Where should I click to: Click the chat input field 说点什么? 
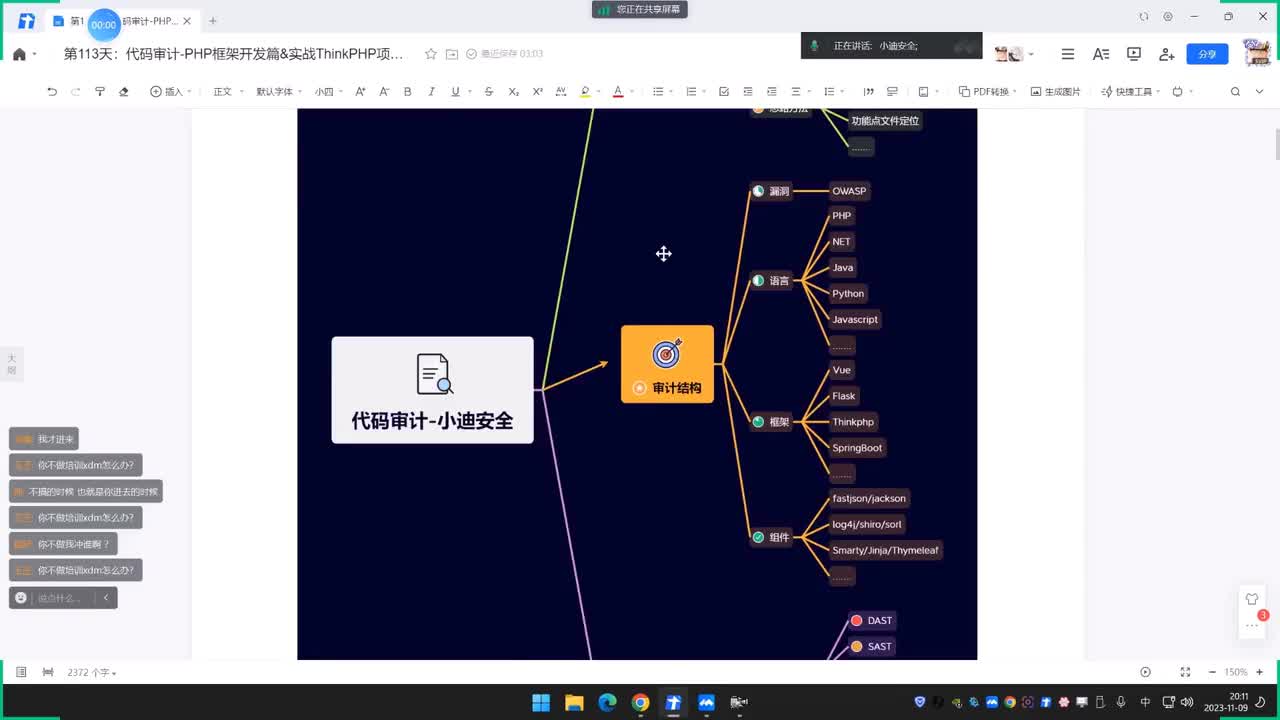point(63,598)
